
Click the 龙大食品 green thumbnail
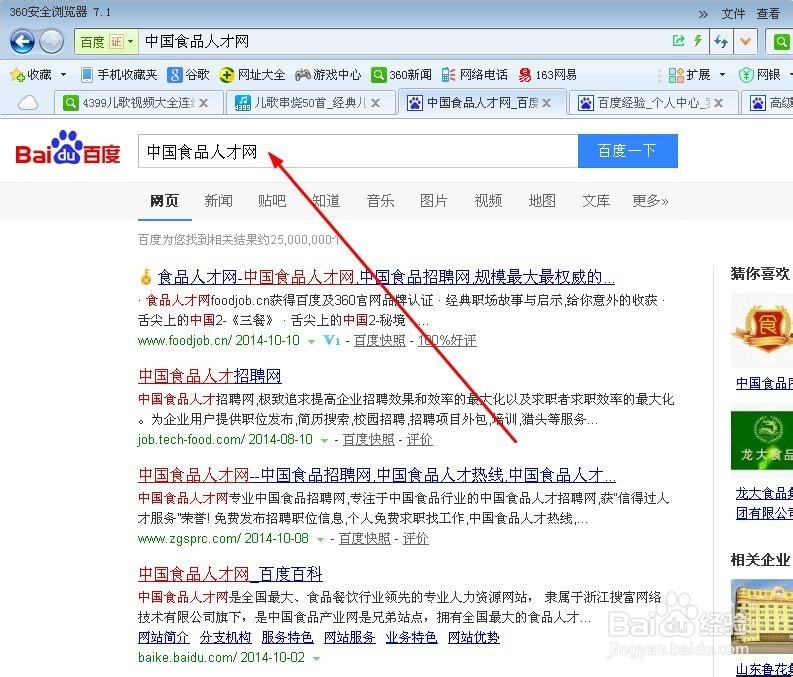762,440
